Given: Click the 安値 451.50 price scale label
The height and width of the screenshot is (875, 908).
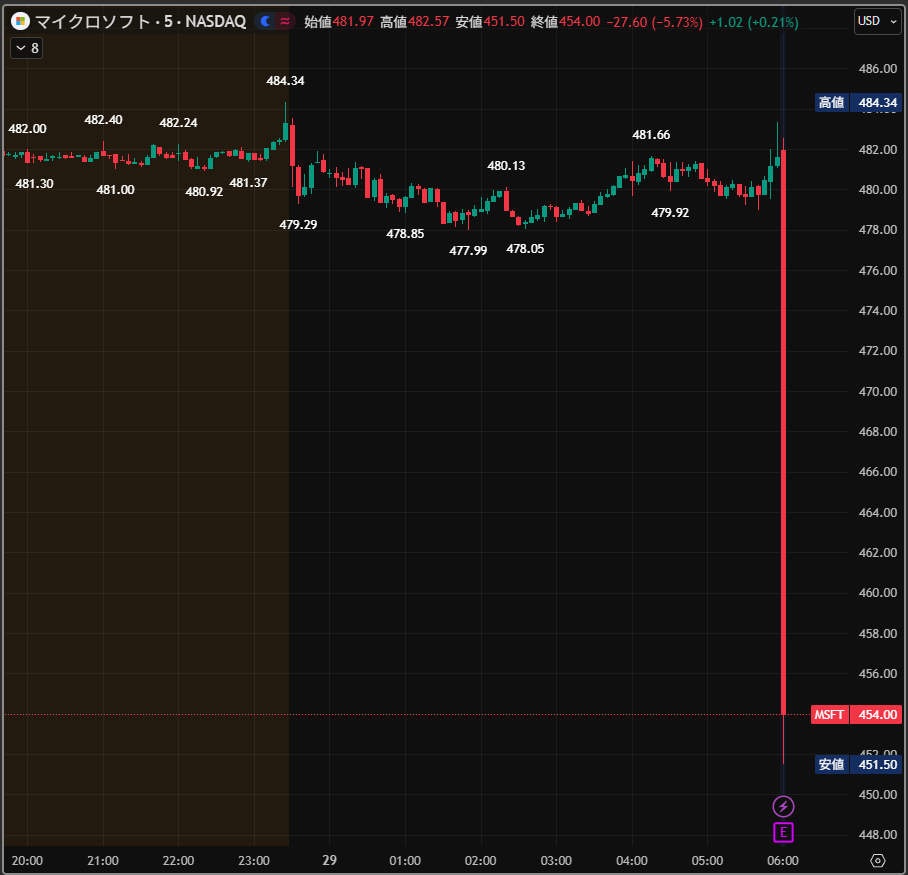Looking at the screenshot, I should coord(858,764).
